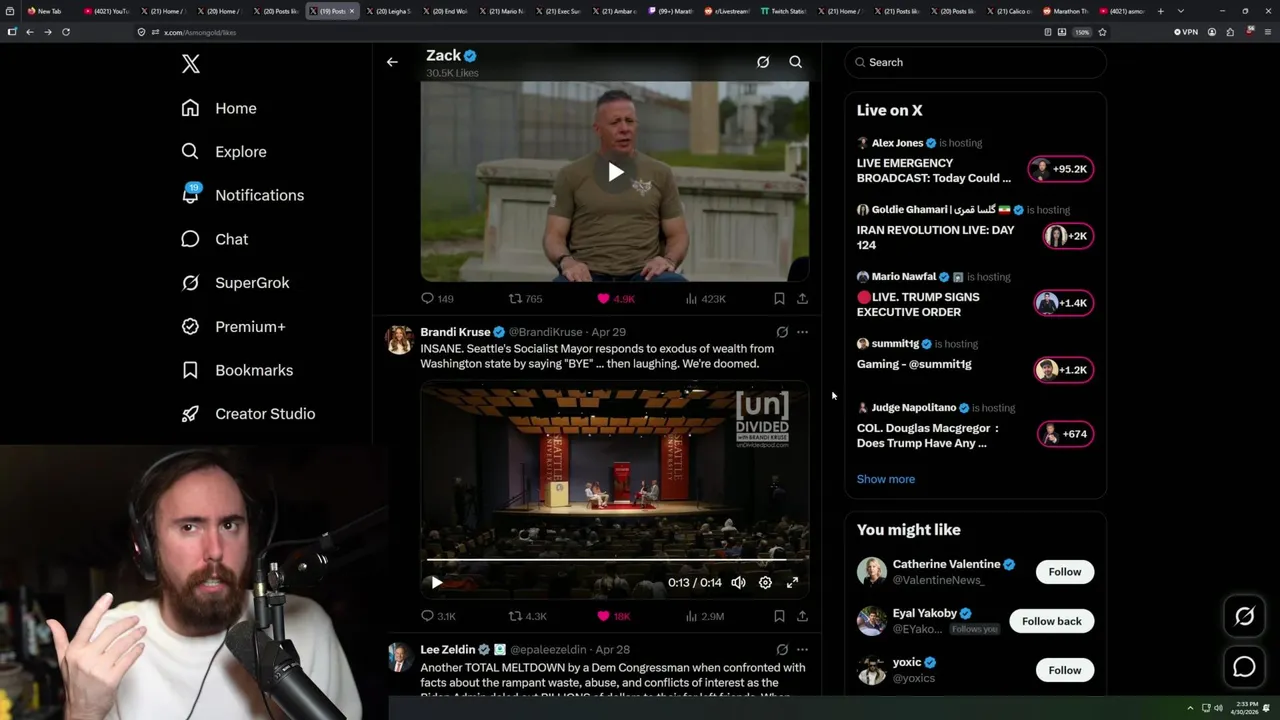
Task: Click Grok icon on Lee Zeldin post
Action: (x=782, y=650)
